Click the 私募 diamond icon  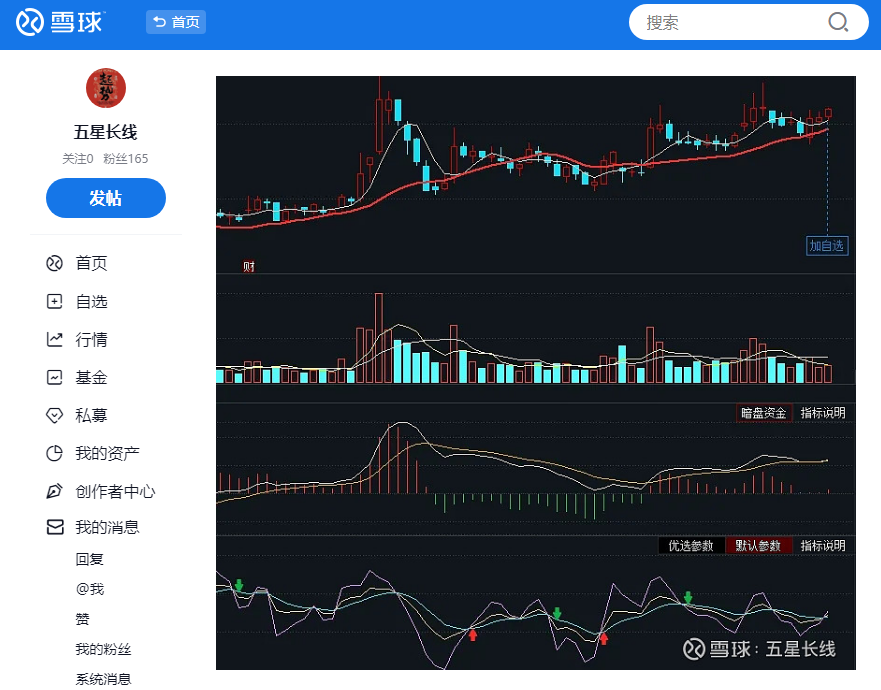click(55, 415)
